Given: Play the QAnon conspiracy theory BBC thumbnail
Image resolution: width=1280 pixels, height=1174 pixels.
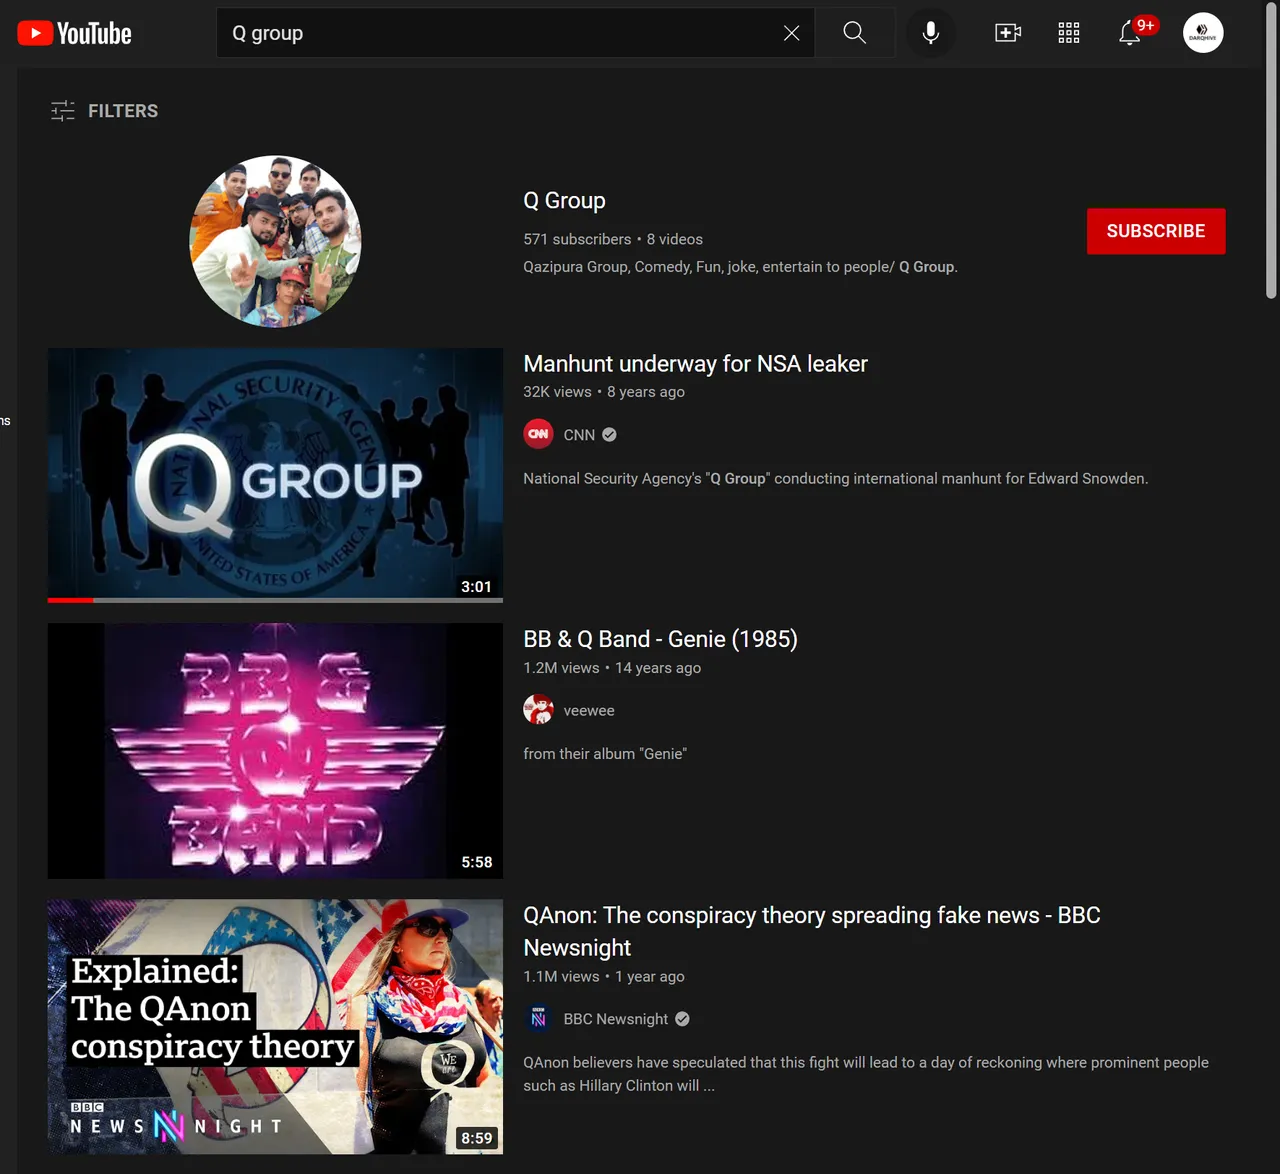Looking at the screenshot, I should click(275, 1027).
